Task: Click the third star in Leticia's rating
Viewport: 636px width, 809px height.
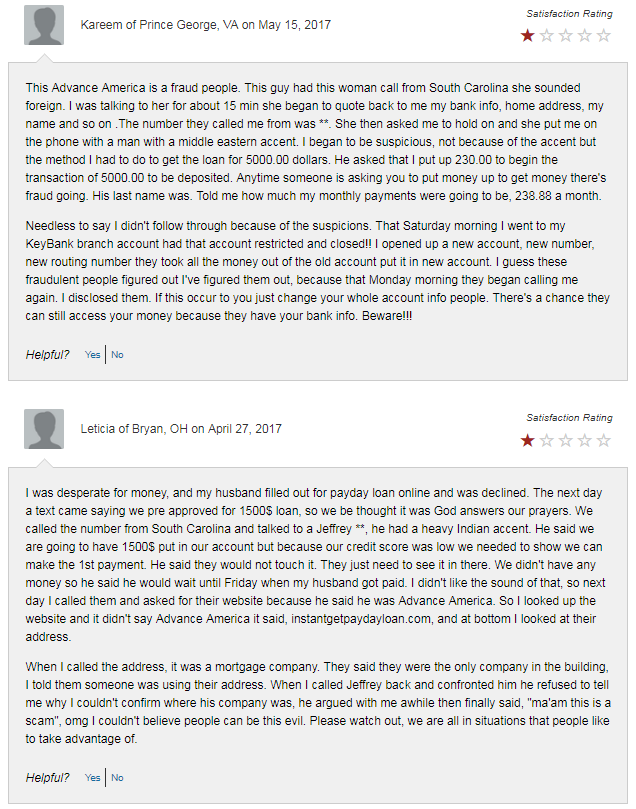Action: [565, 440]
